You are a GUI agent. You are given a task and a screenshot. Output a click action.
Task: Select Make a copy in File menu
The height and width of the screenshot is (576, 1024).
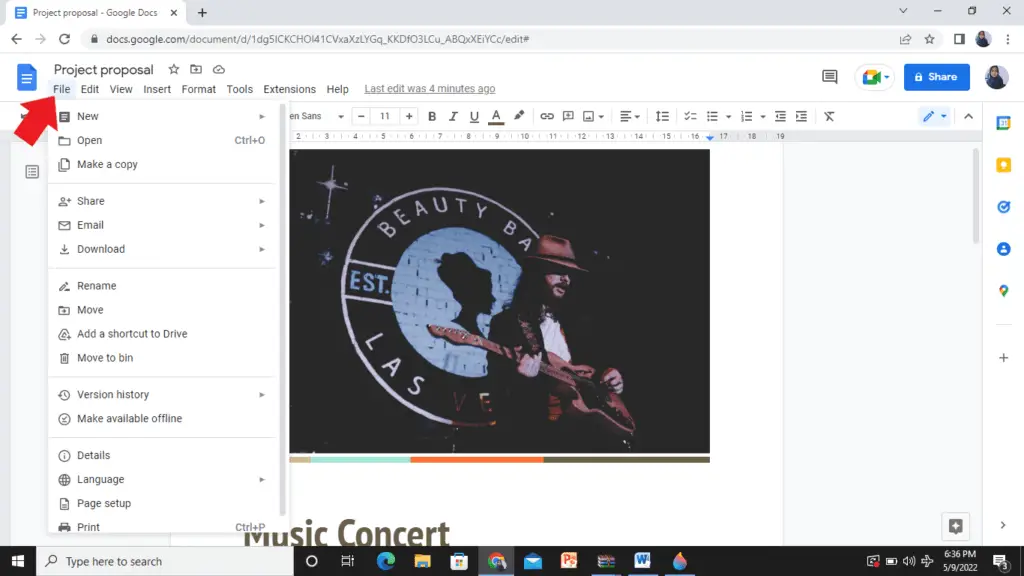click(163, 164)
